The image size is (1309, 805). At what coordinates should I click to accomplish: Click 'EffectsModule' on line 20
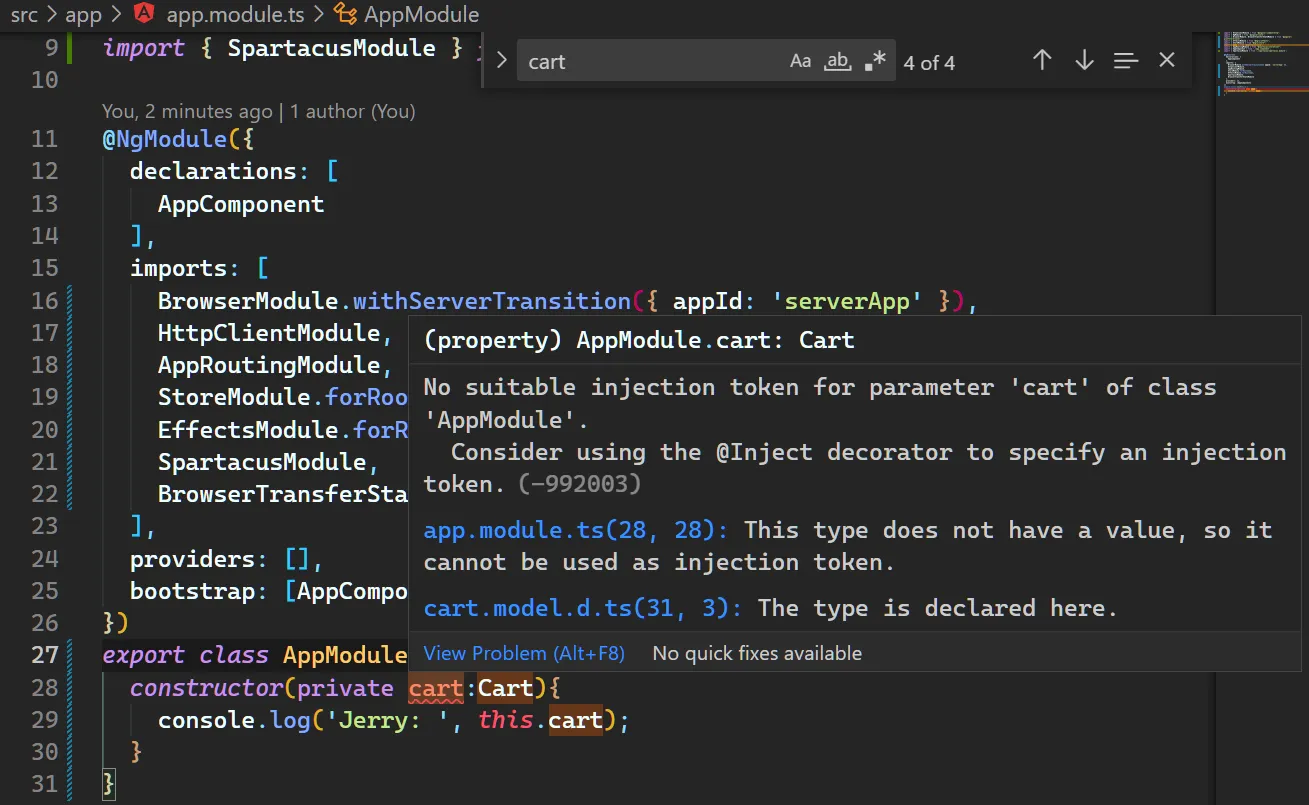[248, 430]
